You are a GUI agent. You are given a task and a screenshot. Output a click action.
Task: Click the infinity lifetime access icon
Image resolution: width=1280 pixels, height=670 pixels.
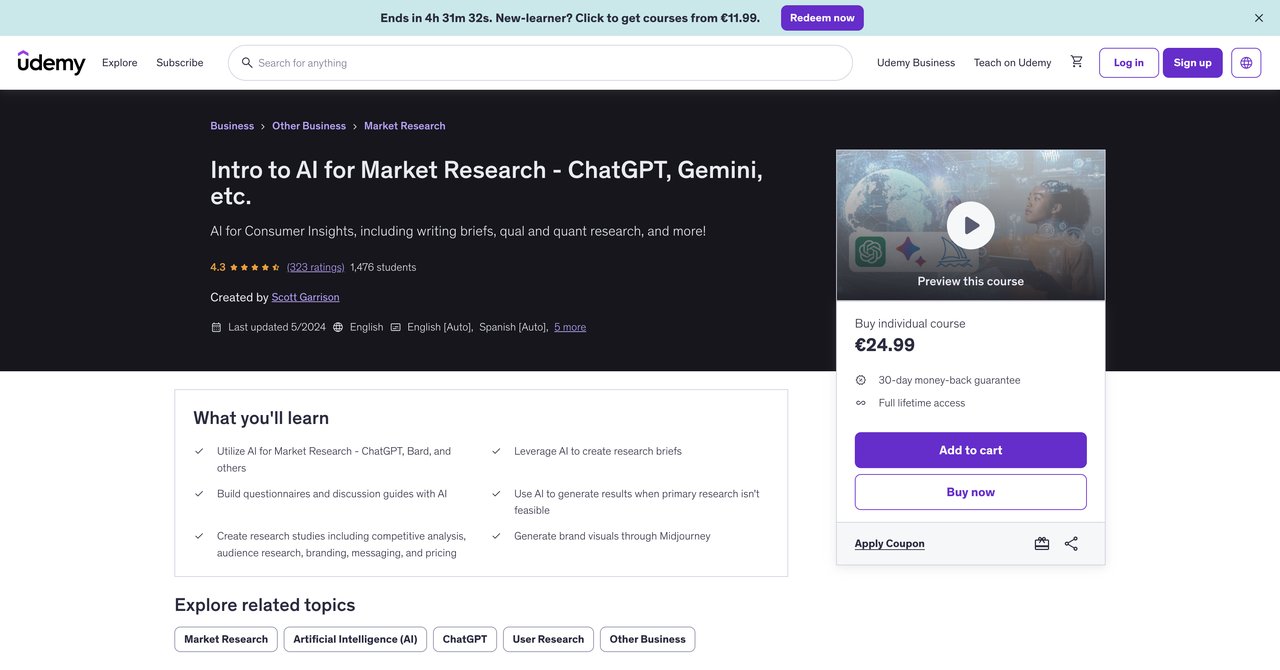point(861,403)
